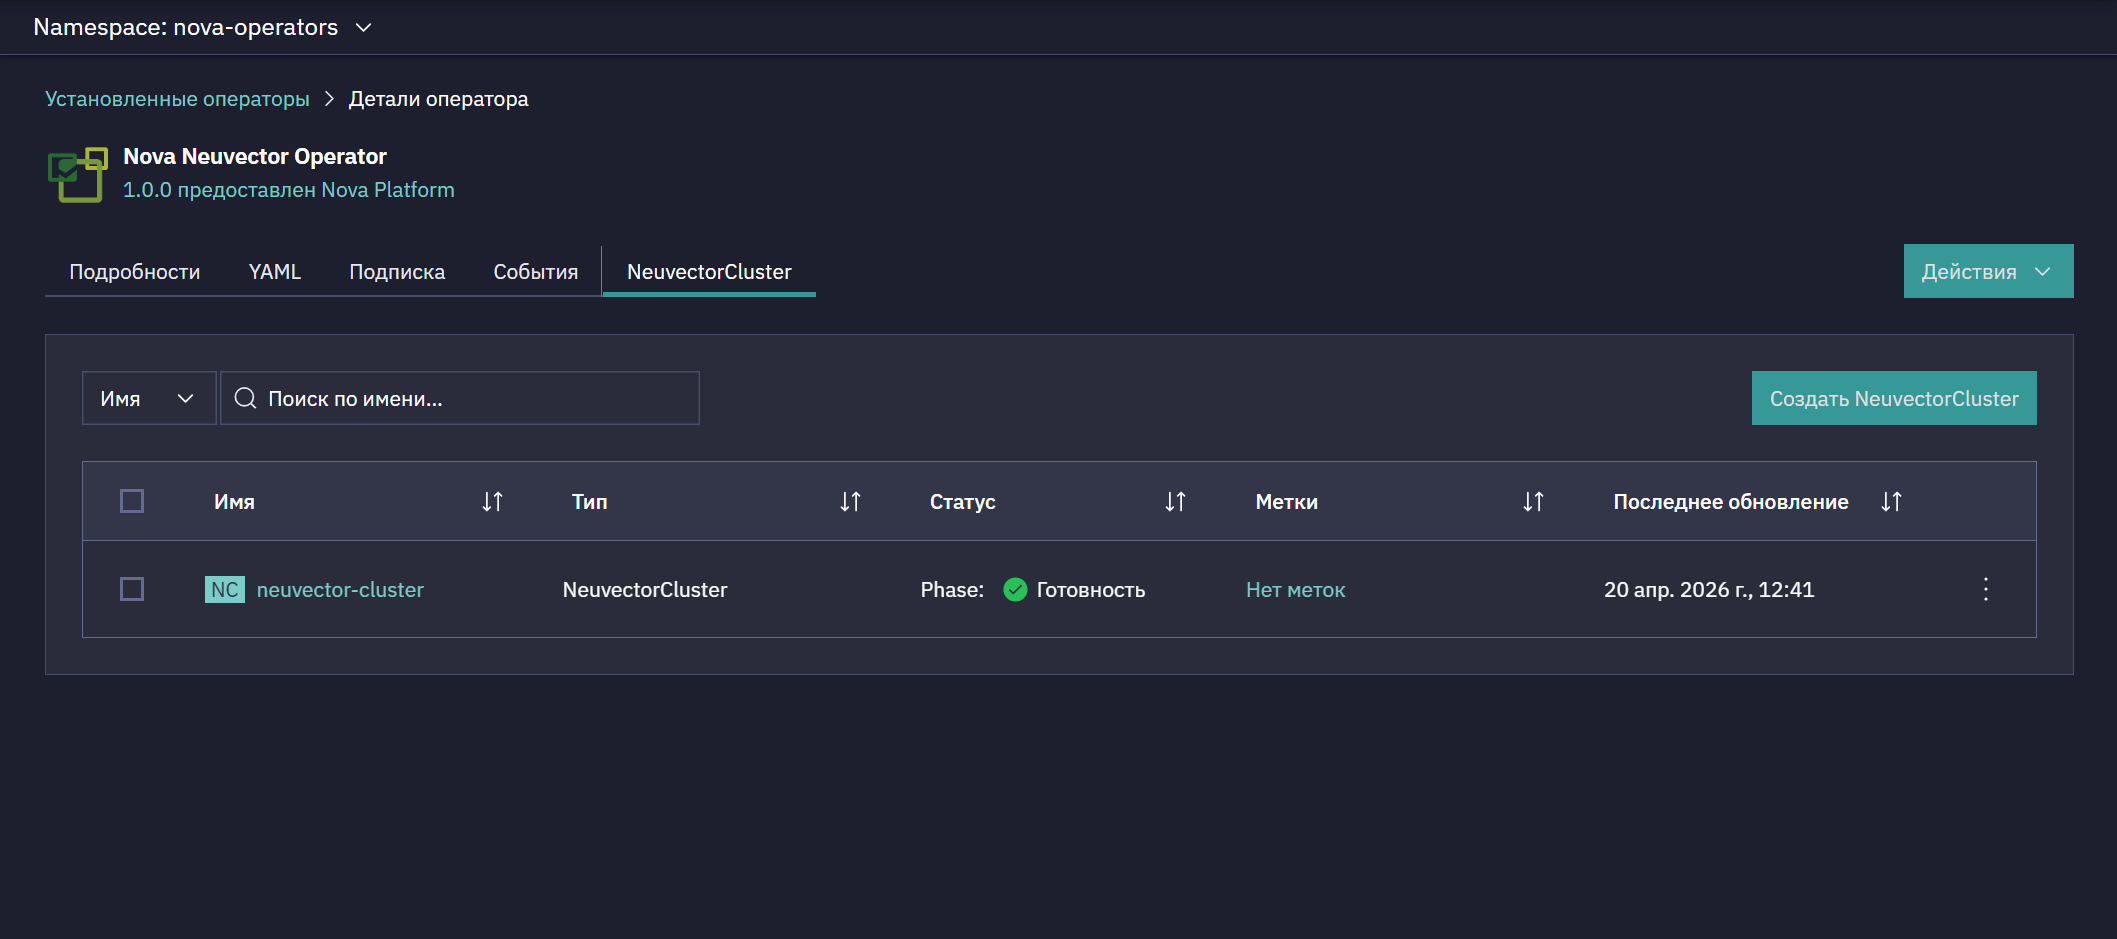Viewport: 2117px width, 939px height.
Task: Go back to Установленные операторы breadcrumb
Action: tap(177, 99)
